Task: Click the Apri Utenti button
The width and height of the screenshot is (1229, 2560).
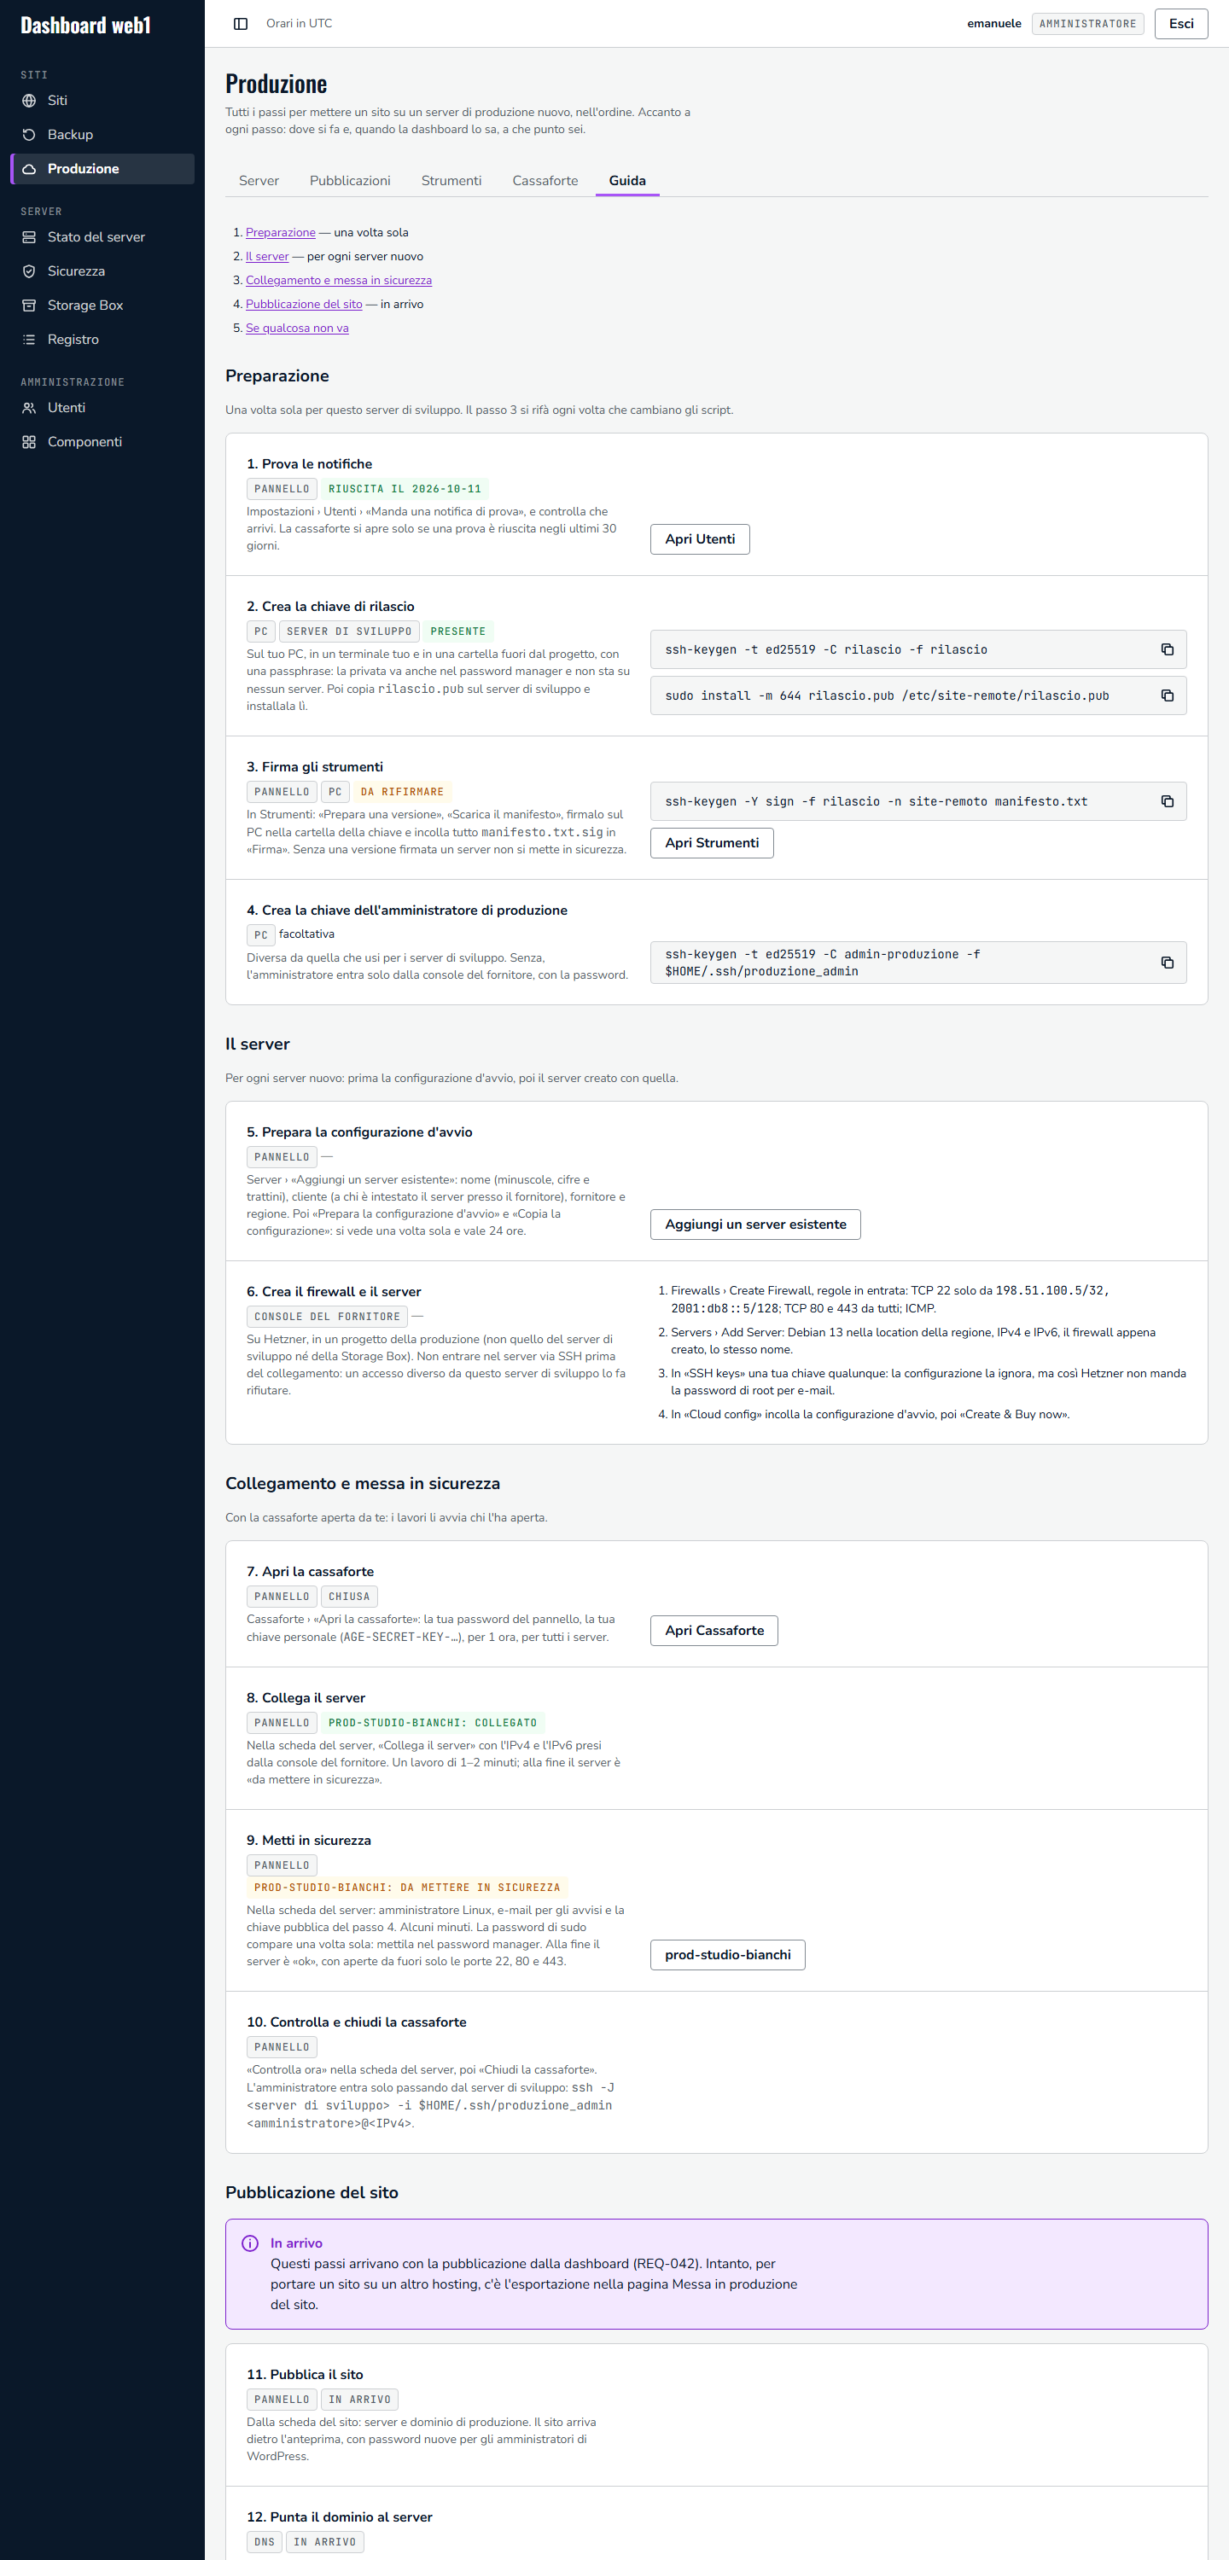Action: coord(700,539)
